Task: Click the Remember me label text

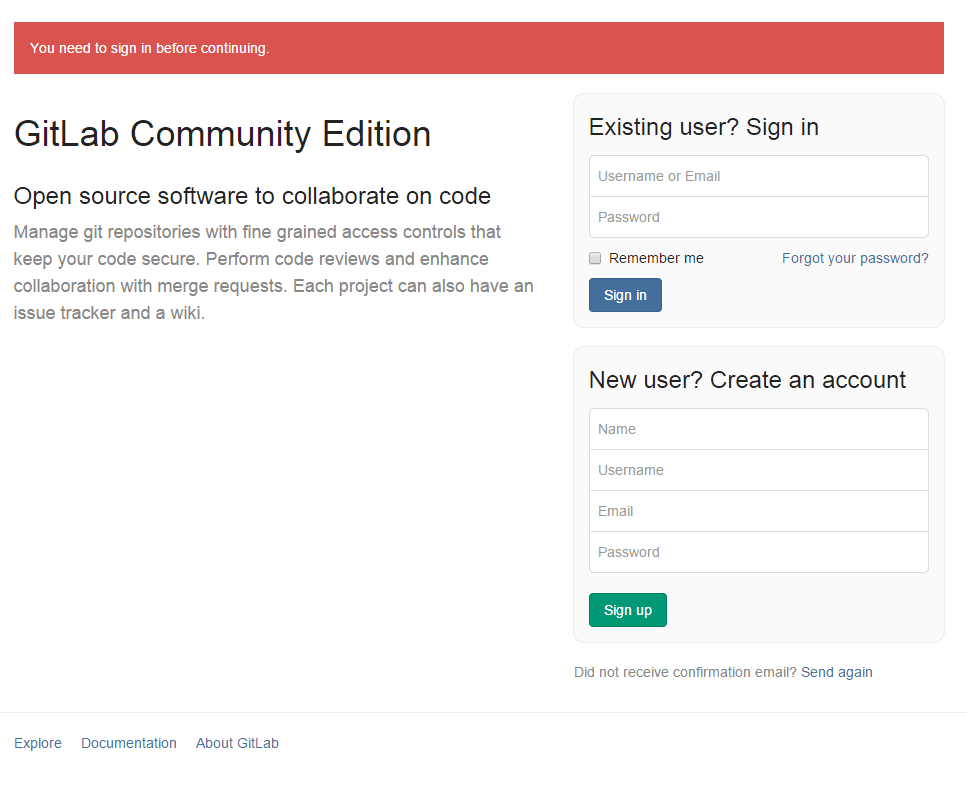Action: pyautogui.click(x=656, y=258)
